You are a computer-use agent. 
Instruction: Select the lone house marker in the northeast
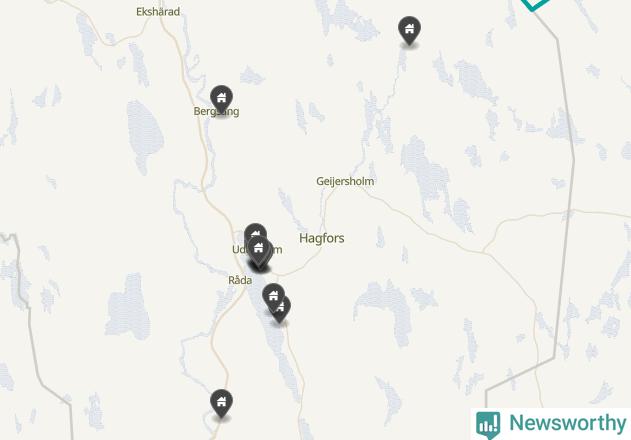click(x=409, y=30)
